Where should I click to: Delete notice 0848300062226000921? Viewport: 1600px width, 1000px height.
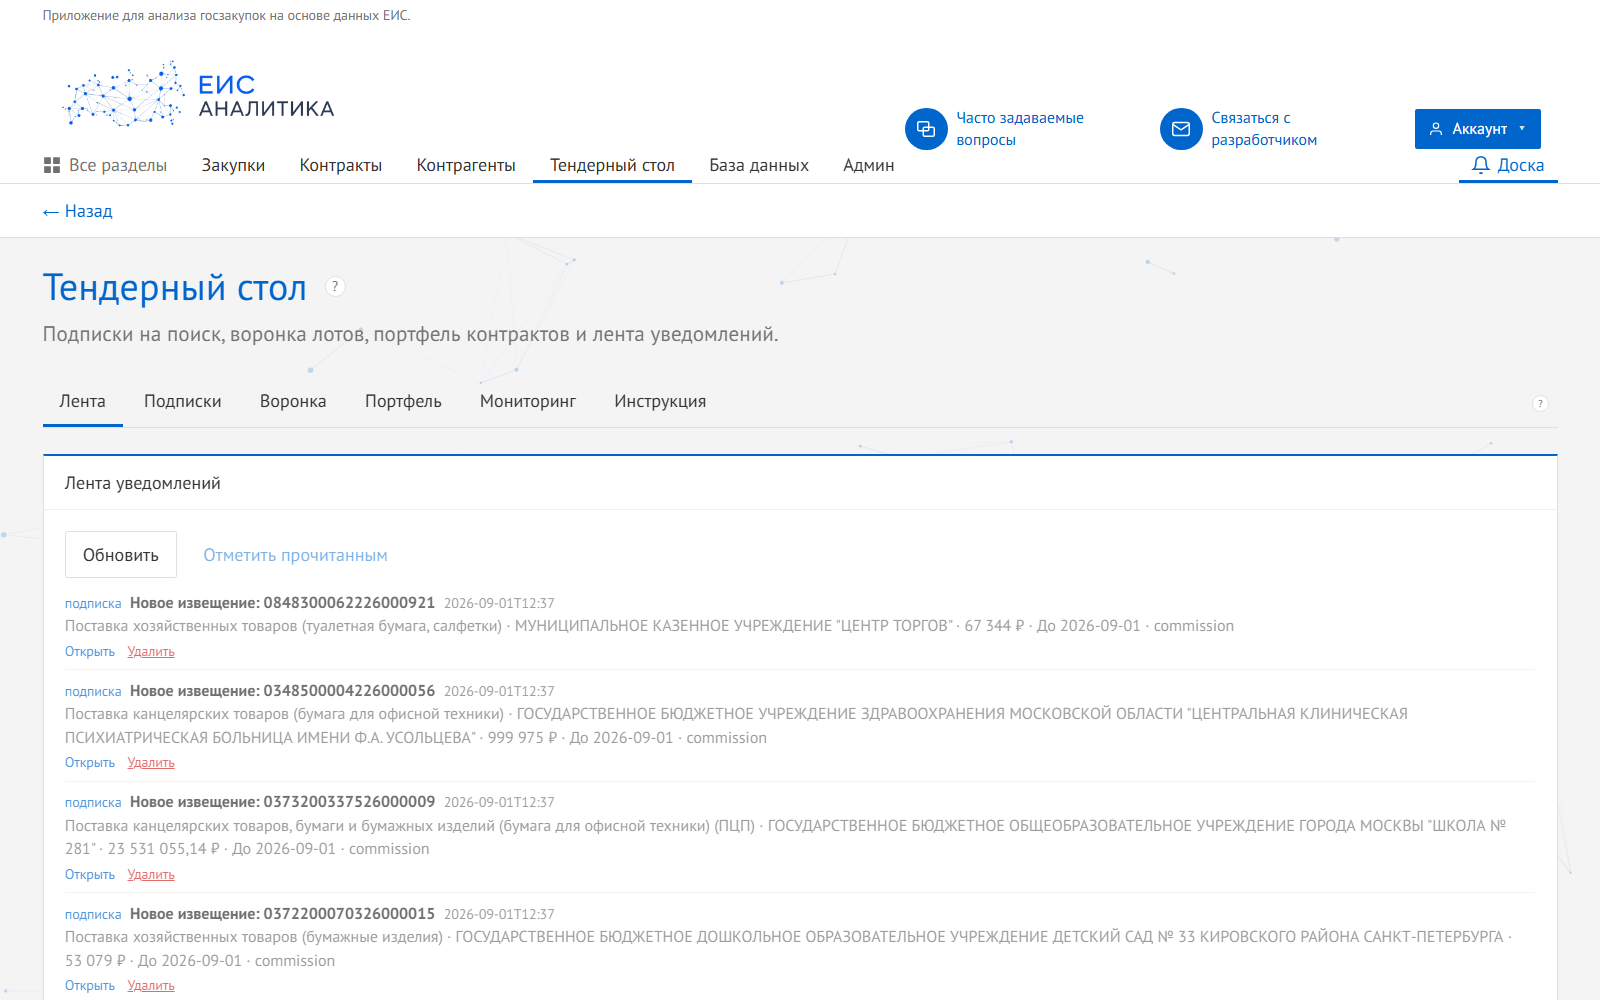pos(151,651)
